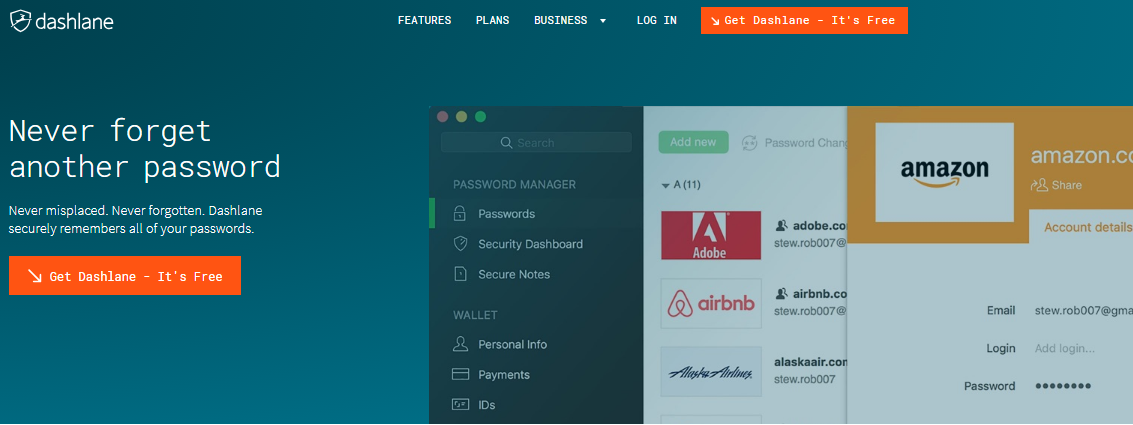Select the Adobe logo thumbnail
The image size is (1133, 425).
(x=711, y=236)
